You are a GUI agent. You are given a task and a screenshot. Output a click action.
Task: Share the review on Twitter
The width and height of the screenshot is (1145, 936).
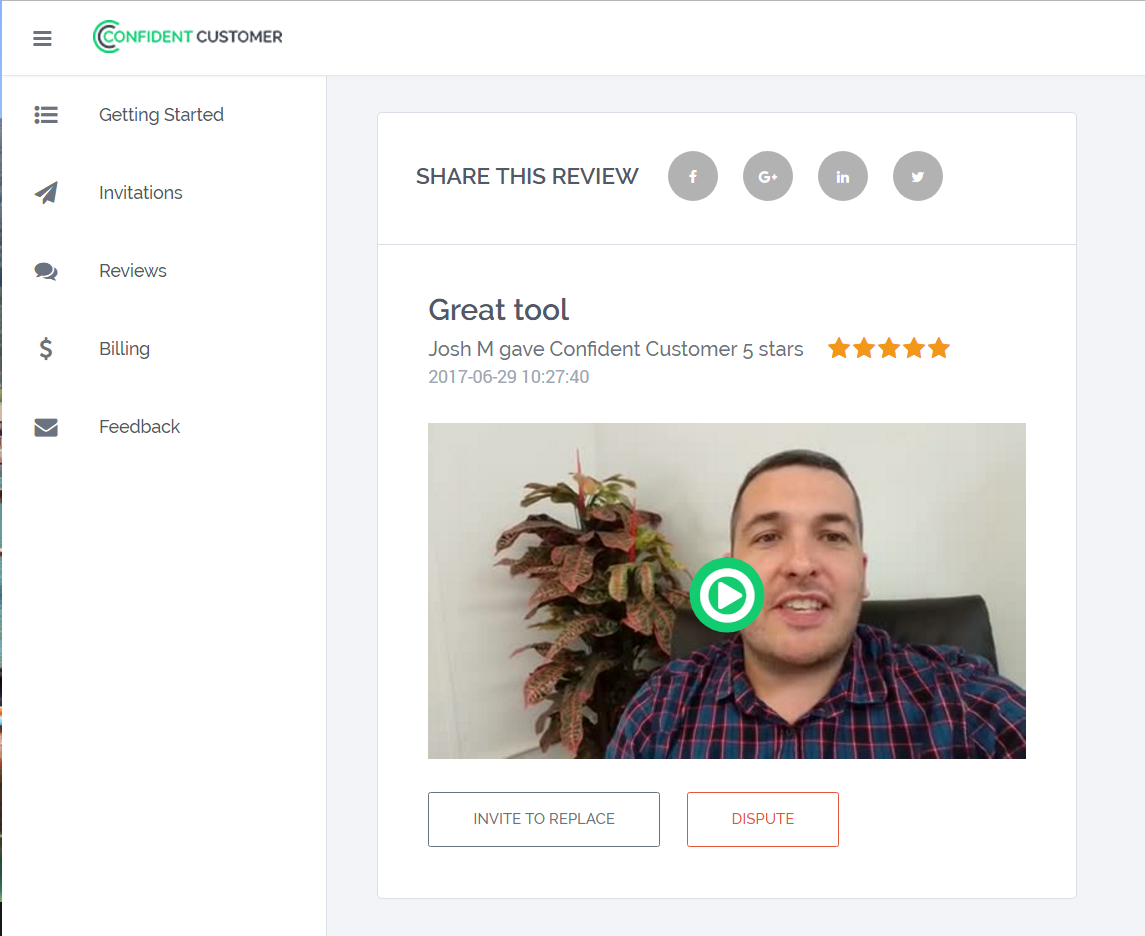coord(918,176)
